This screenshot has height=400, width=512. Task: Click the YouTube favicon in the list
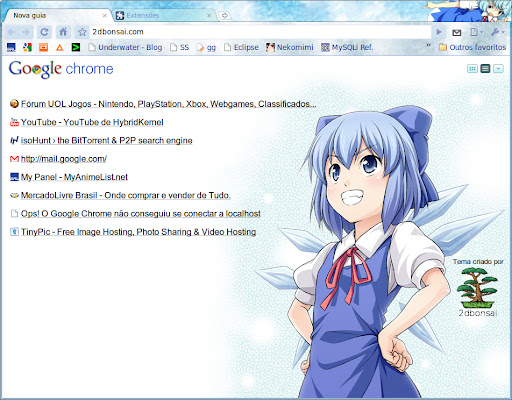pos(14,122)
